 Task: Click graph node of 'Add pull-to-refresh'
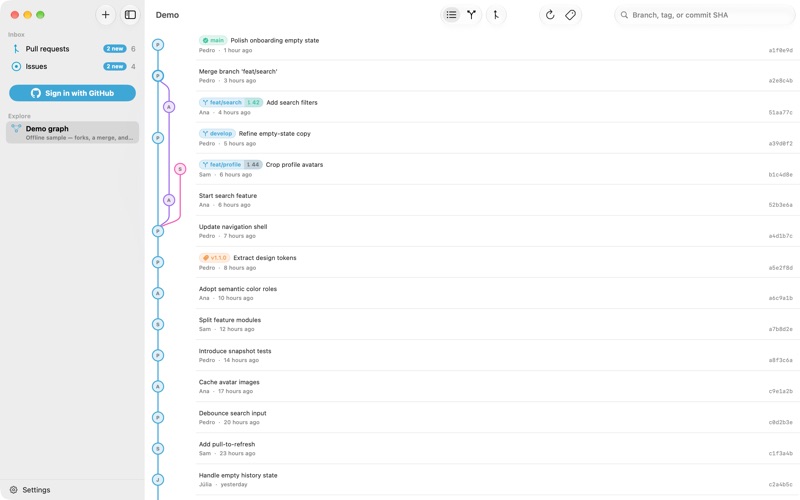[158, 448]
